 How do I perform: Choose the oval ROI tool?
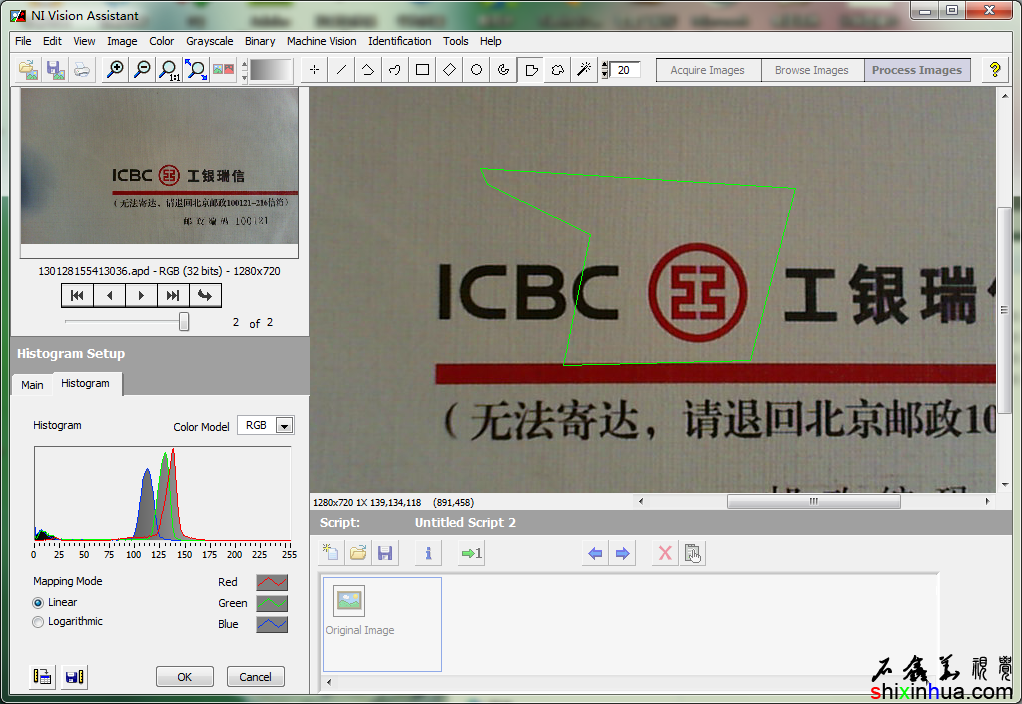(477, 70)
